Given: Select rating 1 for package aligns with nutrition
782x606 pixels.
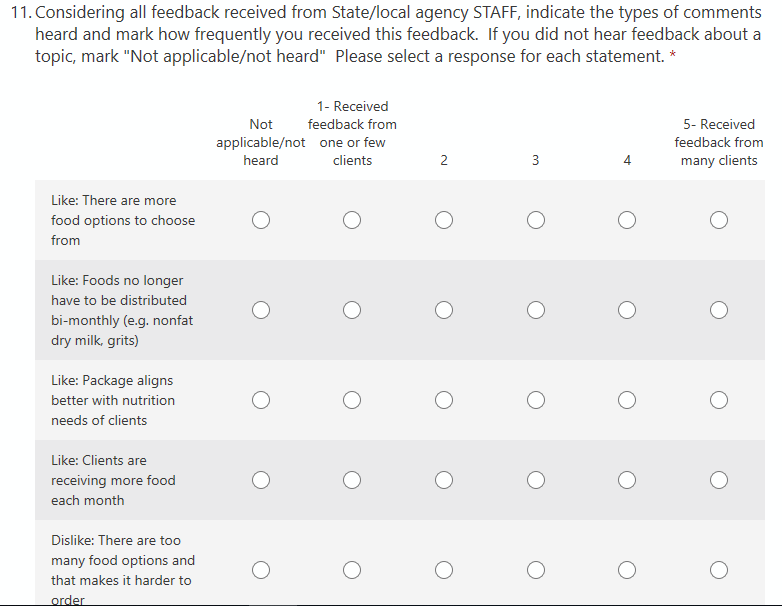Looking at the screenshot, I should (352, 400).
